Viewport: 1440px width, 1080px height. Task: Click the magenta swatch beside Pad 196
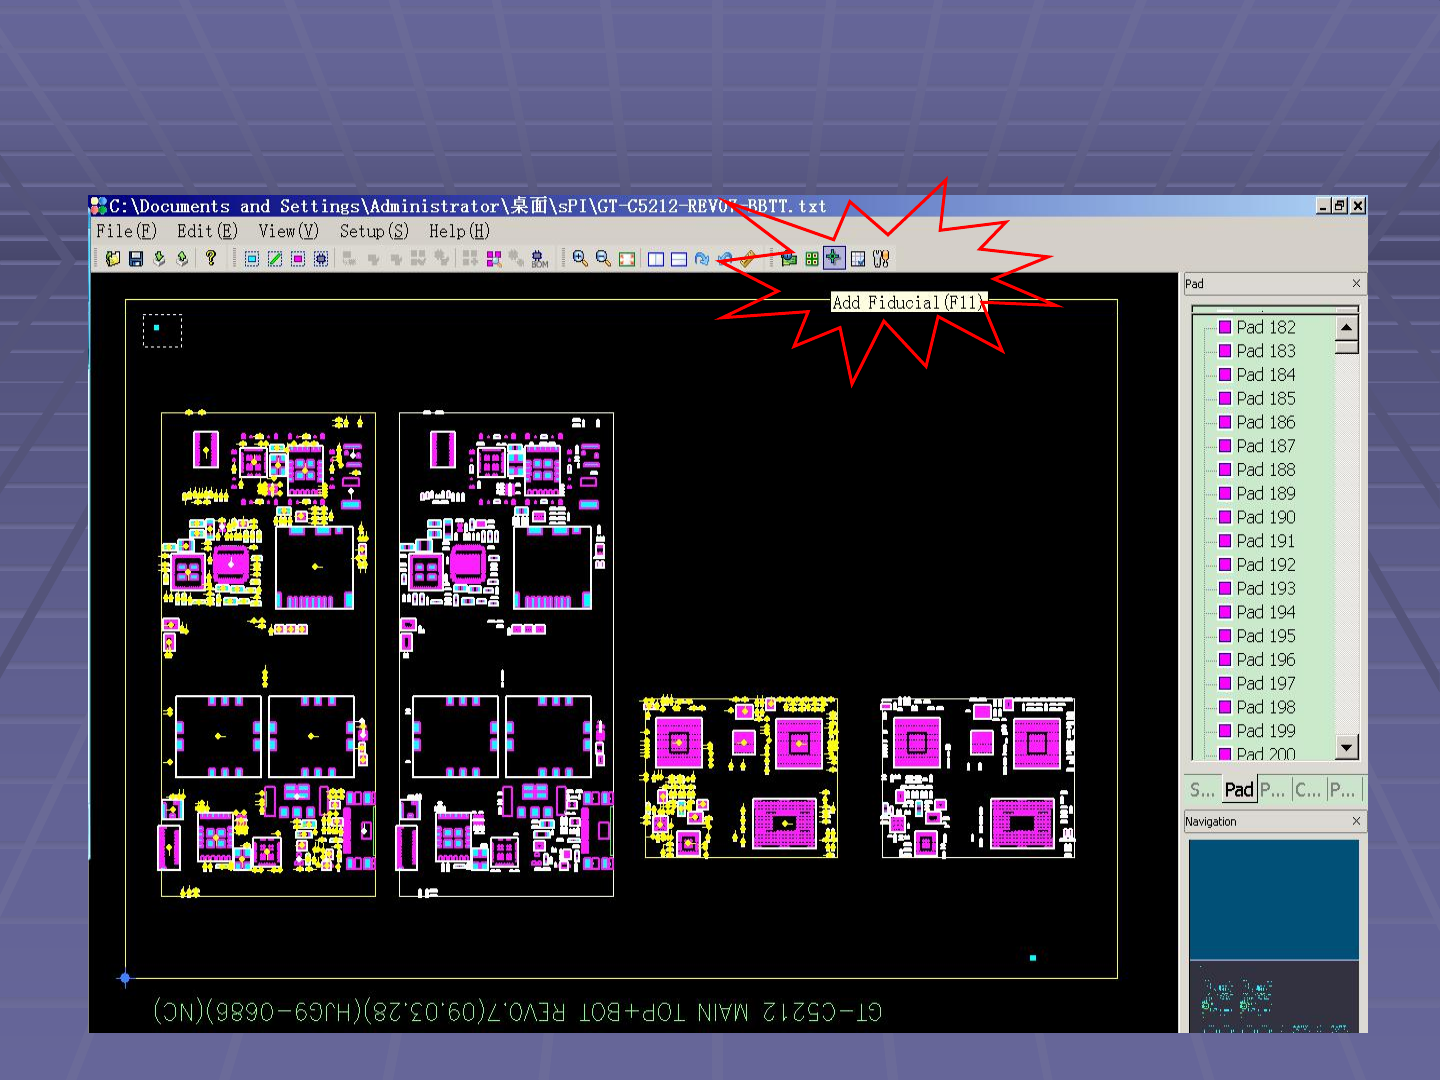tap(1225, 660)
